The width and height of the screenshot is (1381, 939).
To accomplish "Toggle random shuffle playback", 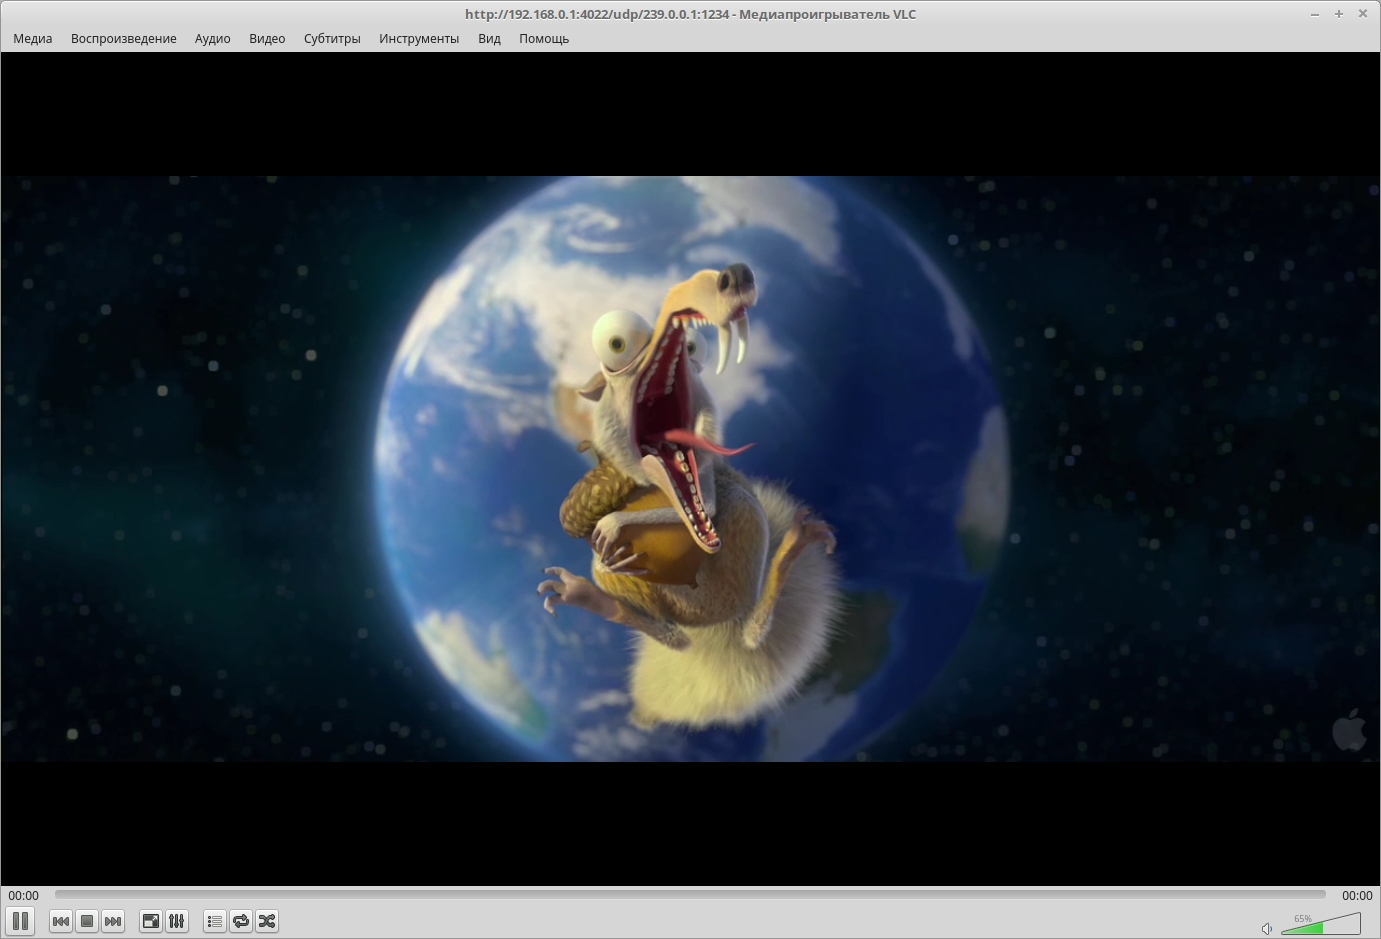I will coord(267,921).
